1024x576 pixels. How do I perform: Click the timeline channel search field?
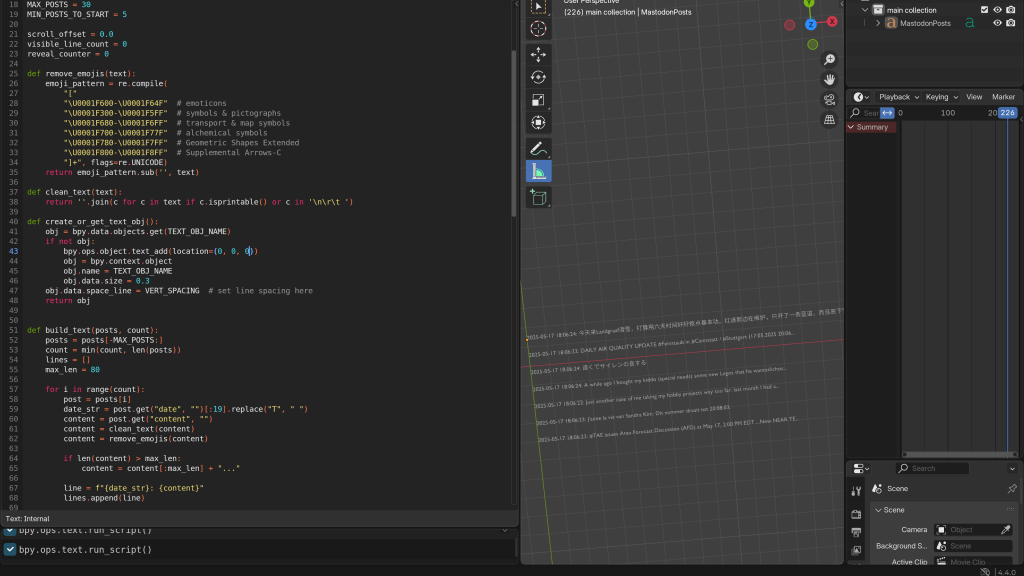tap(864, 113)
